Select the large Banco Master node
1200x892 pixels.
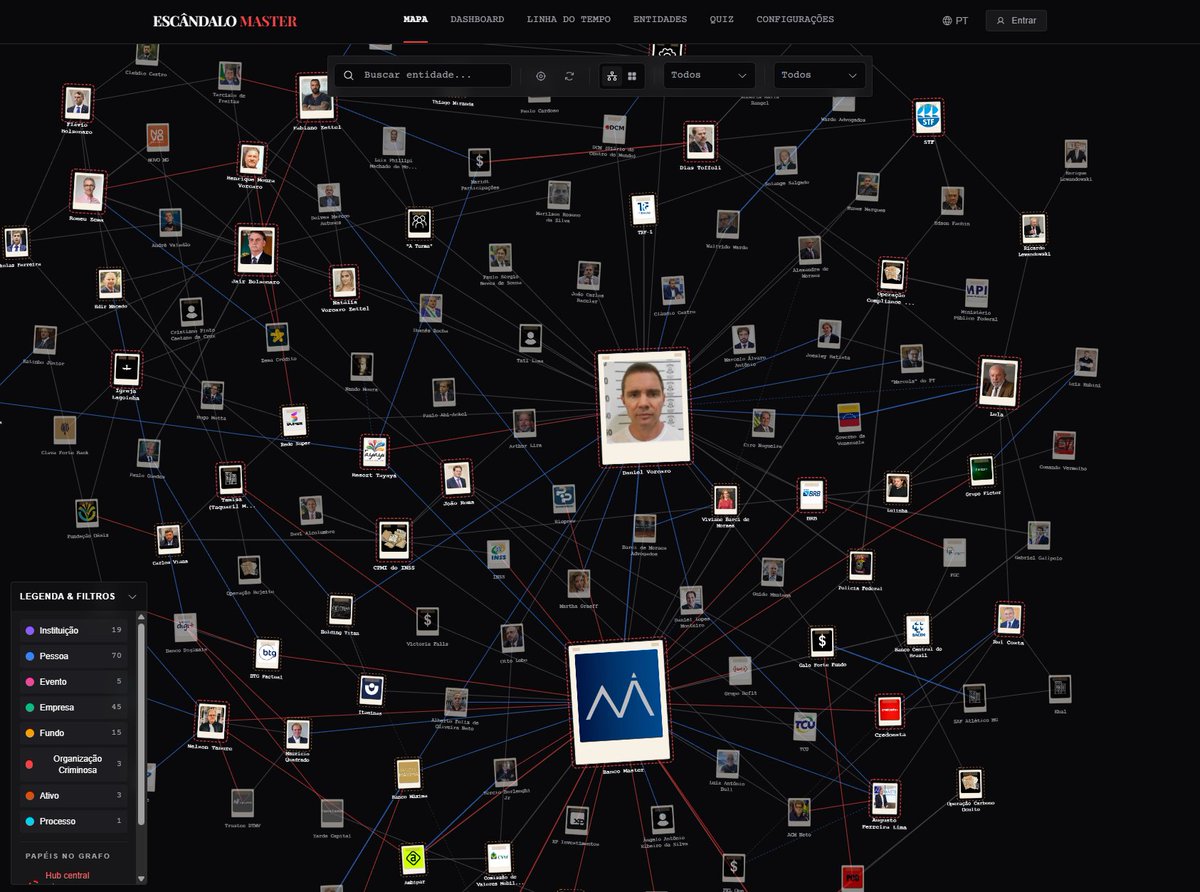tap(618, 703)
